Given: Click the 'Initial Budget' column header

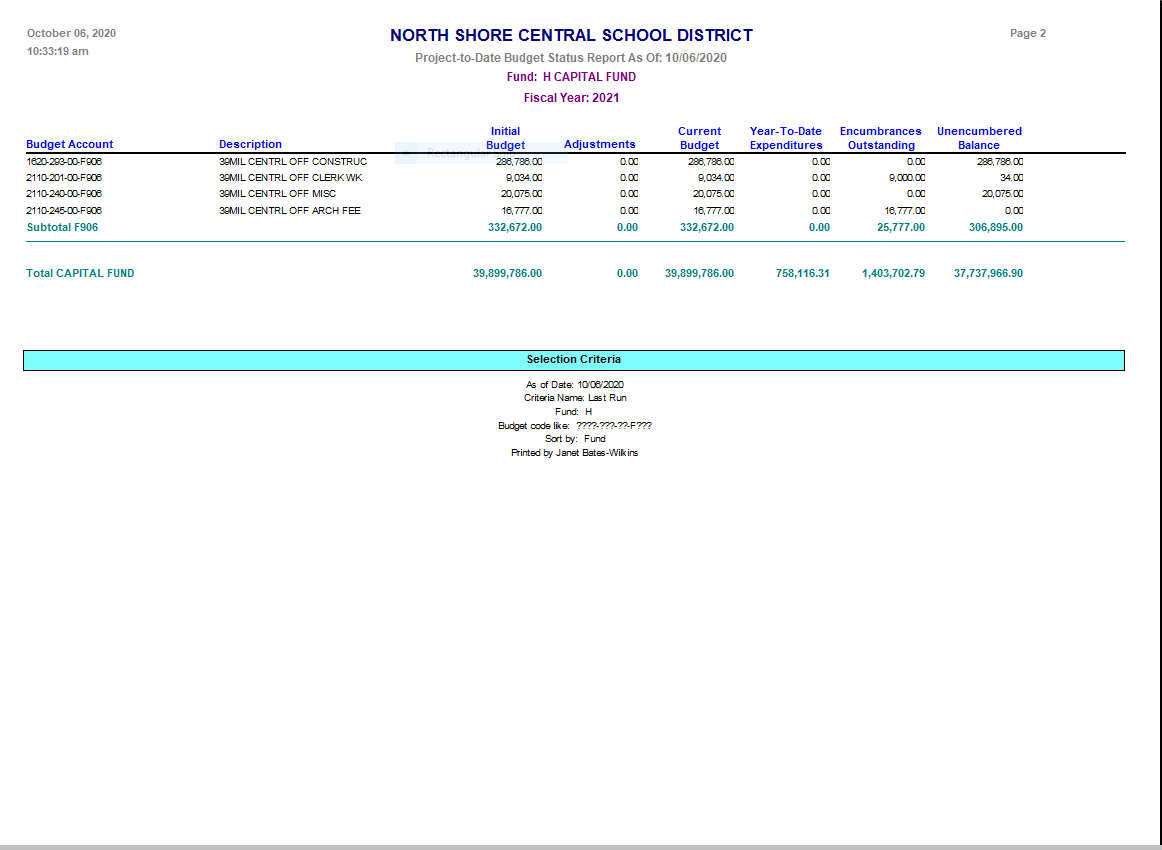Looking at the screenshot, I should click(x=505, y=139).
